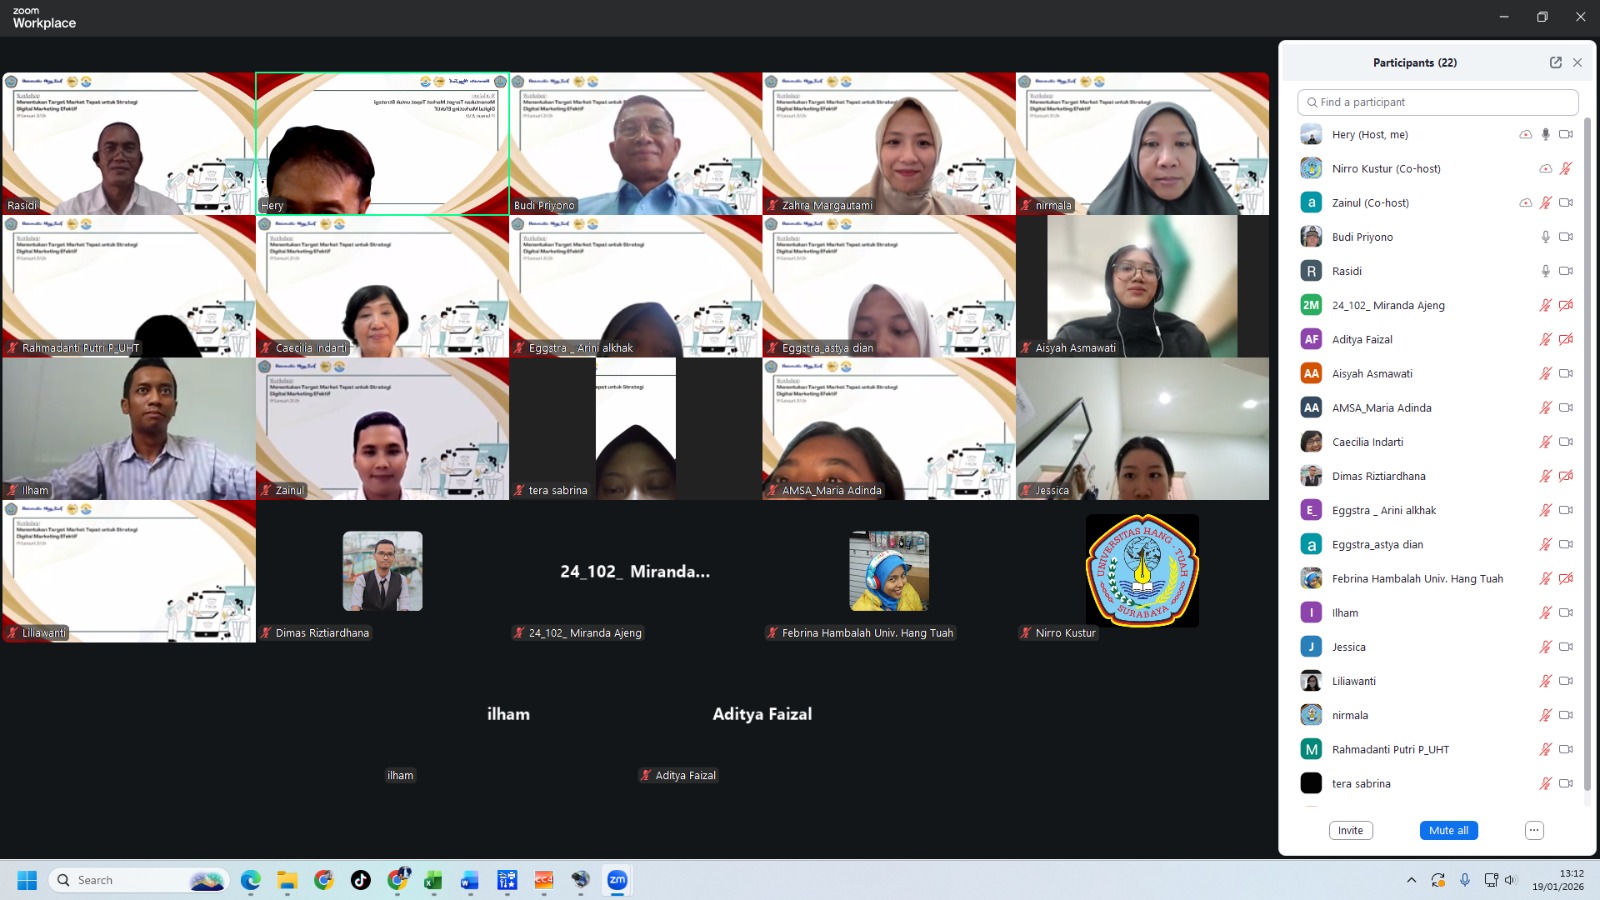
Task: Click Rasidi's camera icon in list
Action: (1566, 271)
